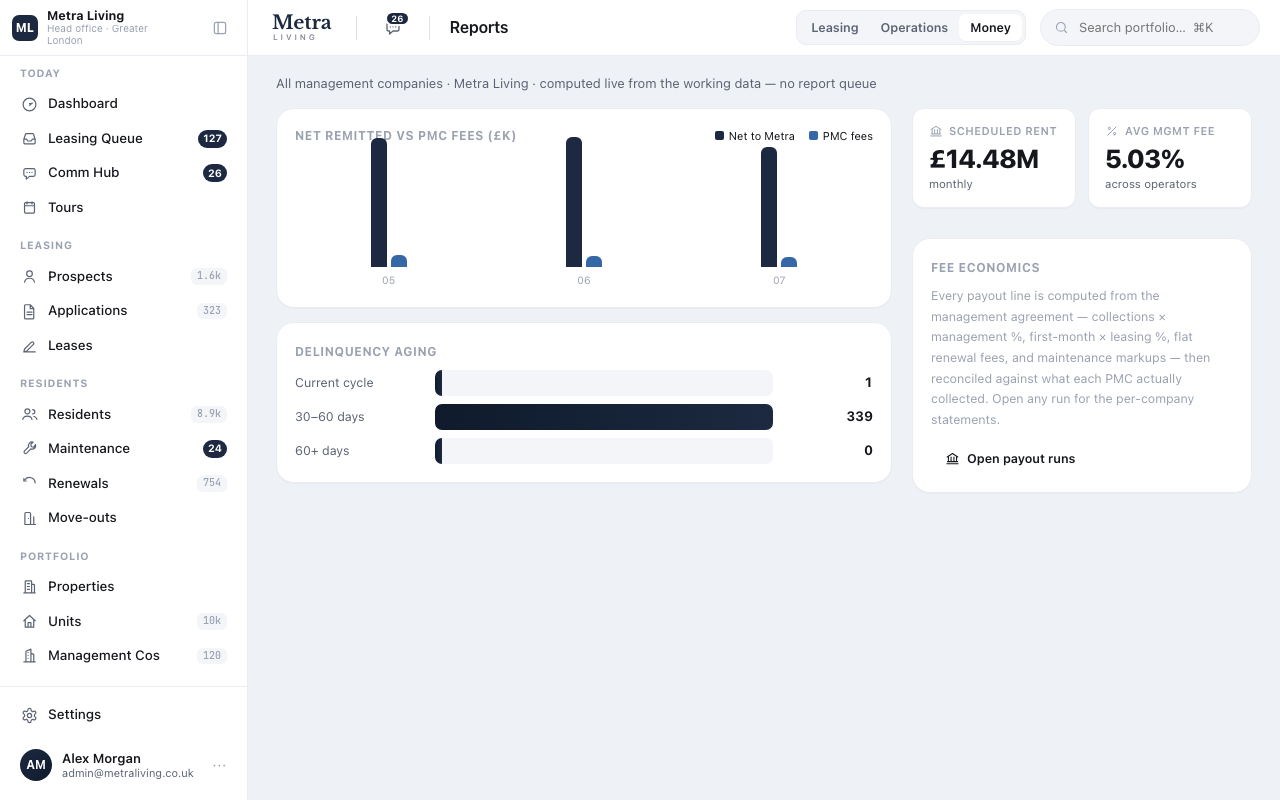Viewport: 1280px width, 800px height.
Task: Open the Prospects list
Action: coord(124,277)
